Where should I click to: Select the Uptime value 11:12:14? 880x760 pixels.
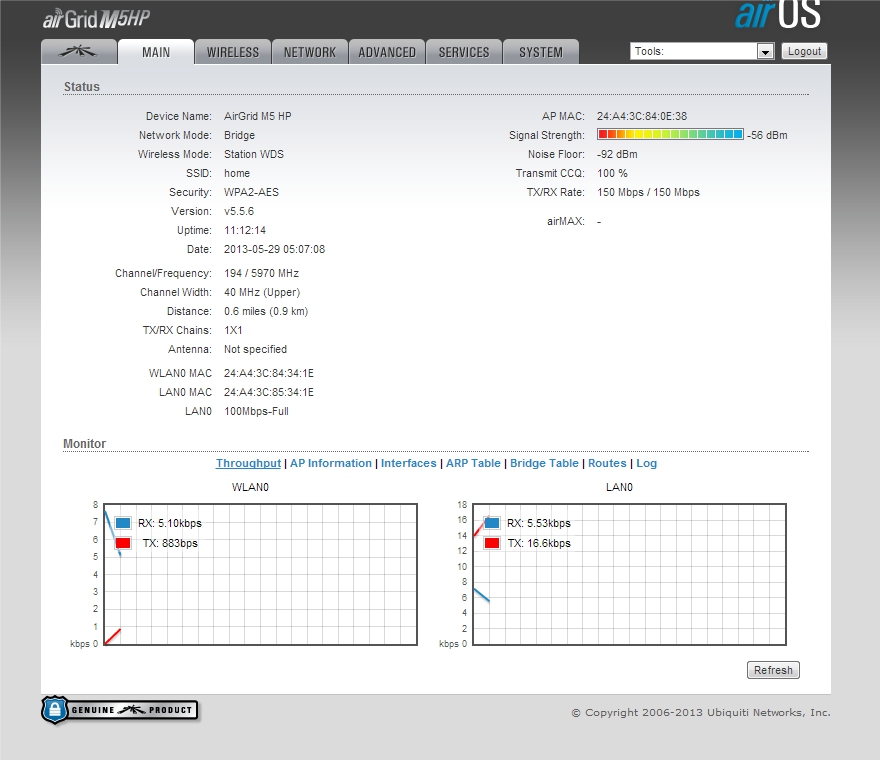tap(245, 231)
